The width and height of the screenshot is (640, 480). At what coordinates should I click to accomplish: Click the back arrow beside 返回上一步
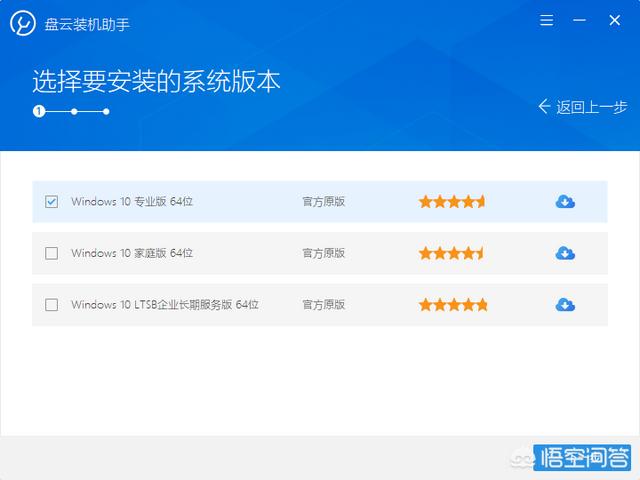(544, 107)
